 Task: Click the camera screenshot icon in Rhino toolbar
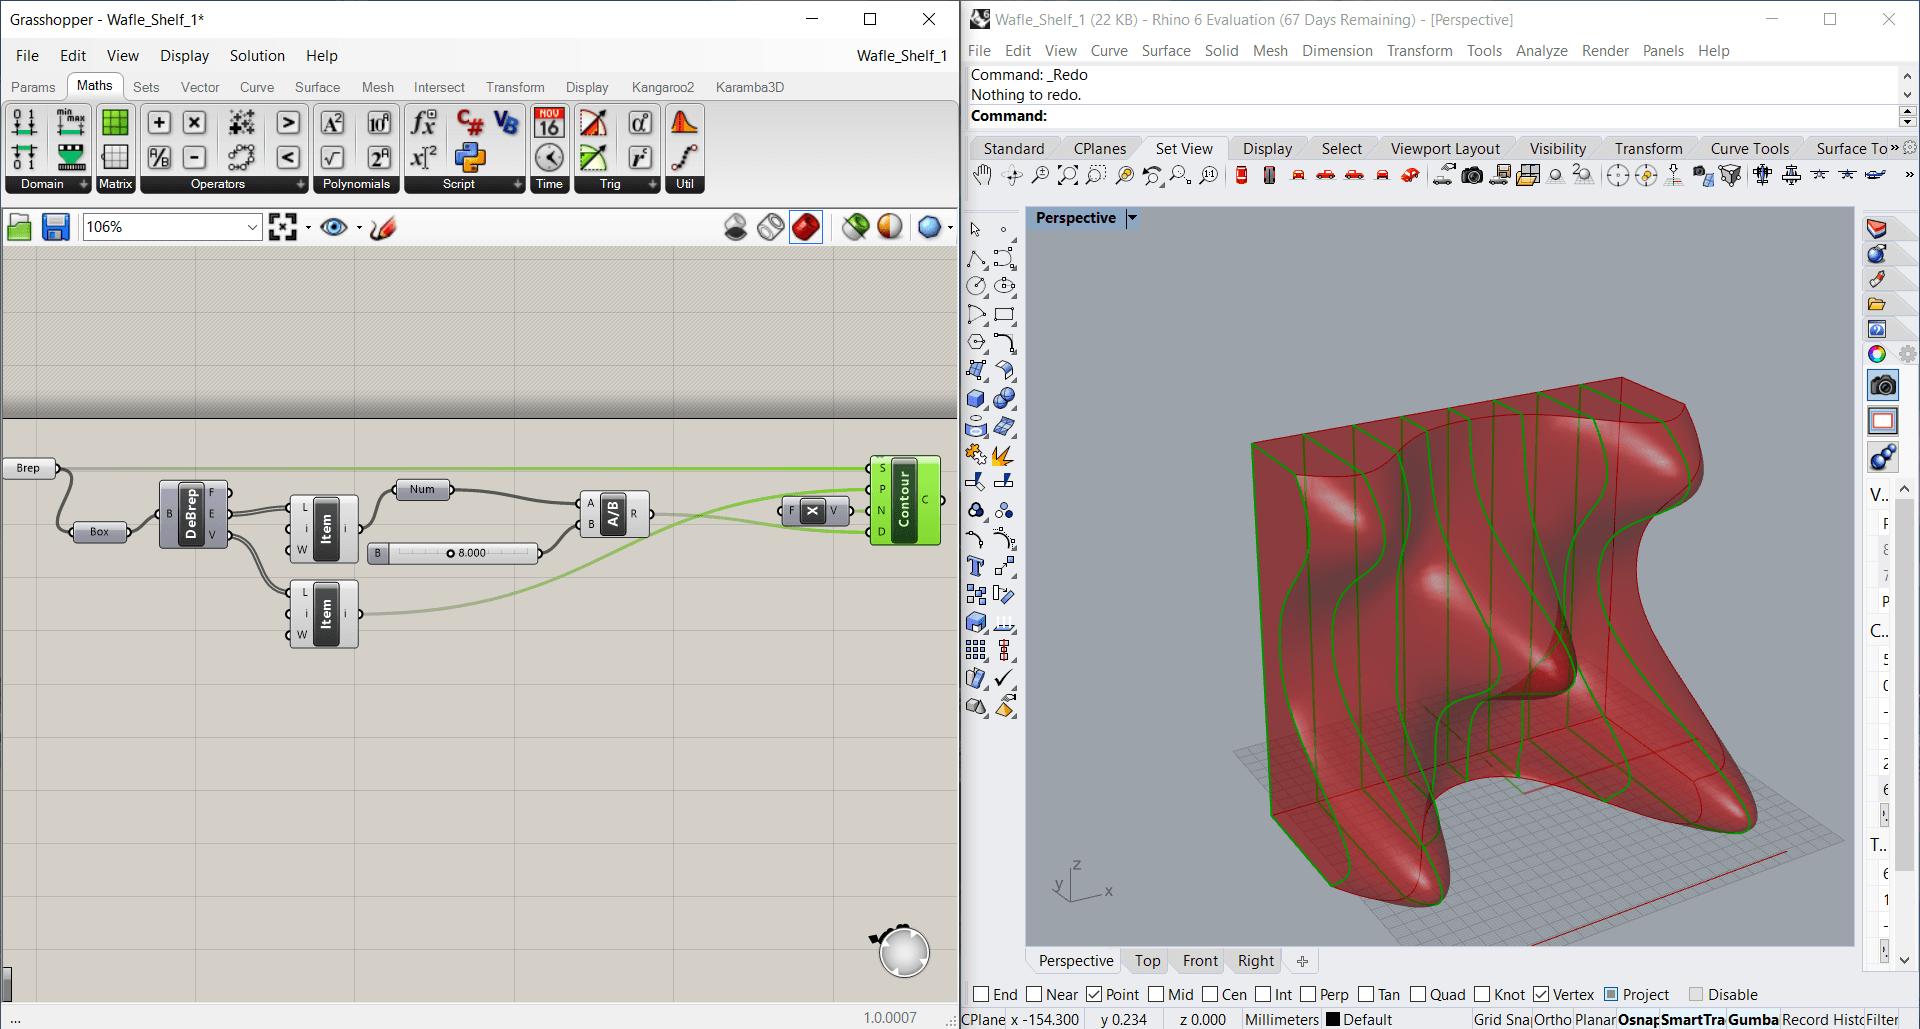pos(1472,176)
